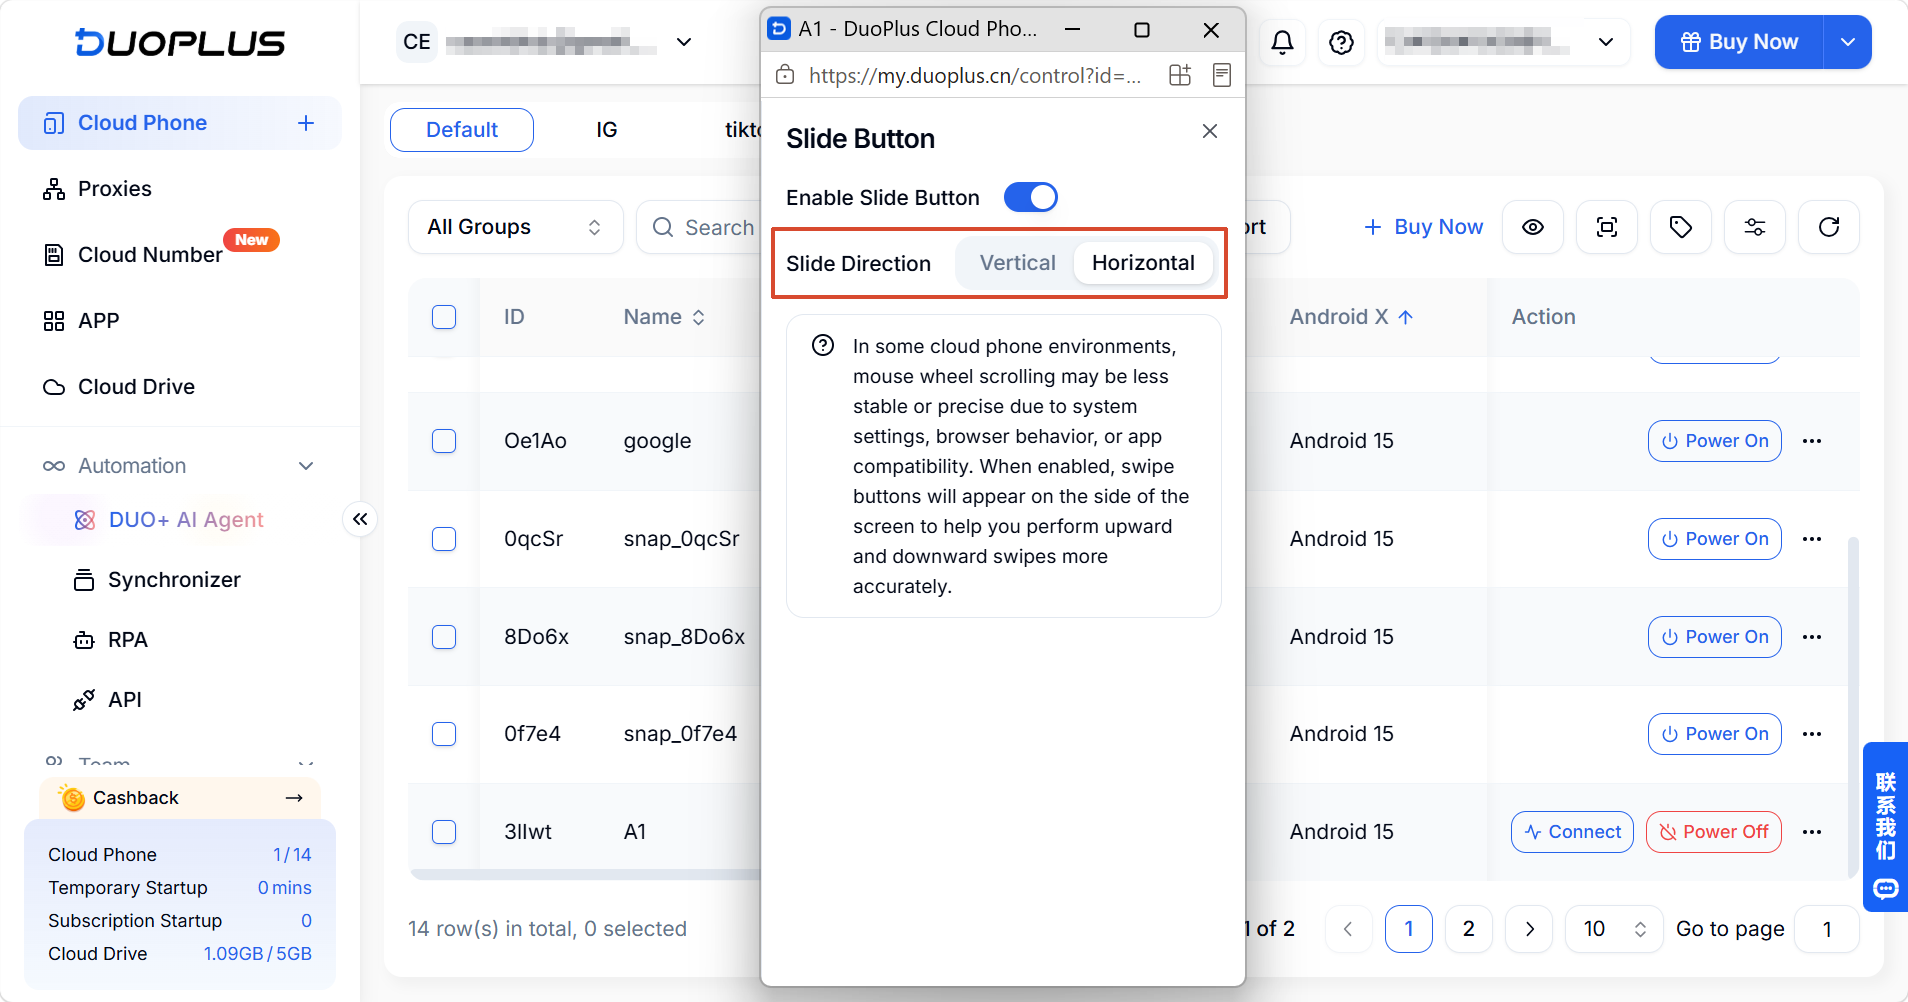The image size is (1908, 1002).
Task: Open the account dropdown chevron
Action: 1606,42
